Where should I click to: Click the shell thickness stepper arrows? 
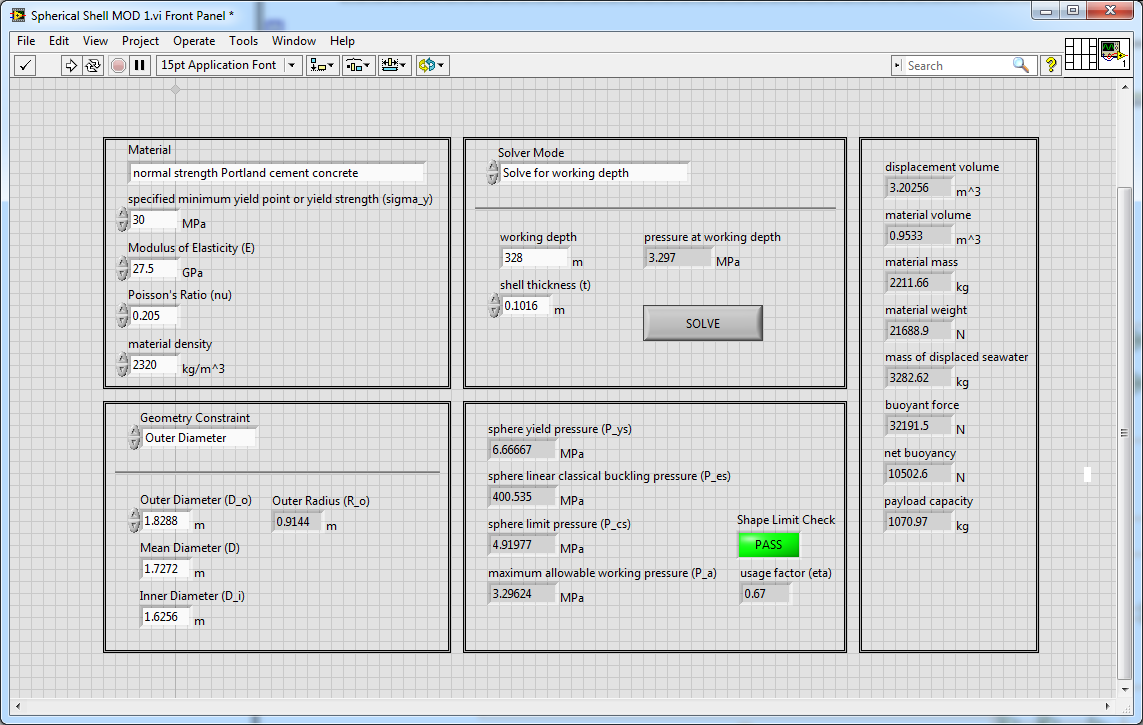coord(495,306)
